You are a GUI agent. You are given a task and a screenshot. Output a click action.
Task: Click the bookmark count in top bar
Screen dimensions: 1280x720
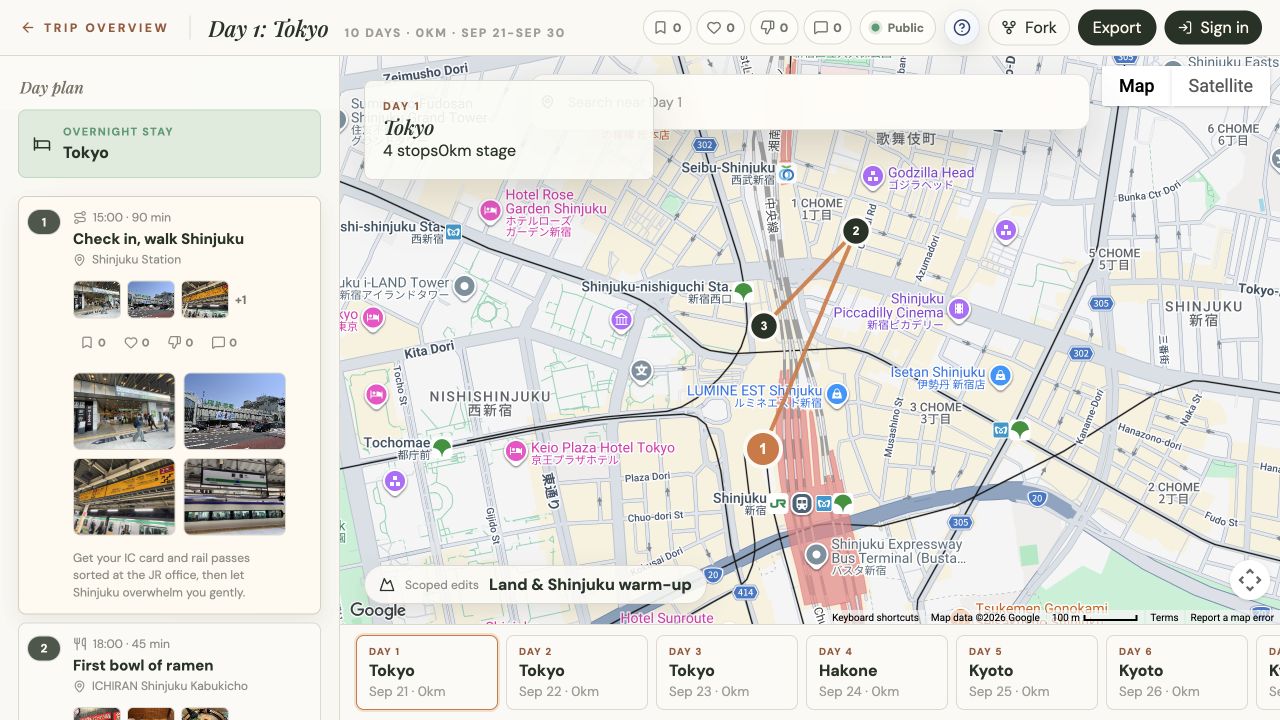pos(667,28)
